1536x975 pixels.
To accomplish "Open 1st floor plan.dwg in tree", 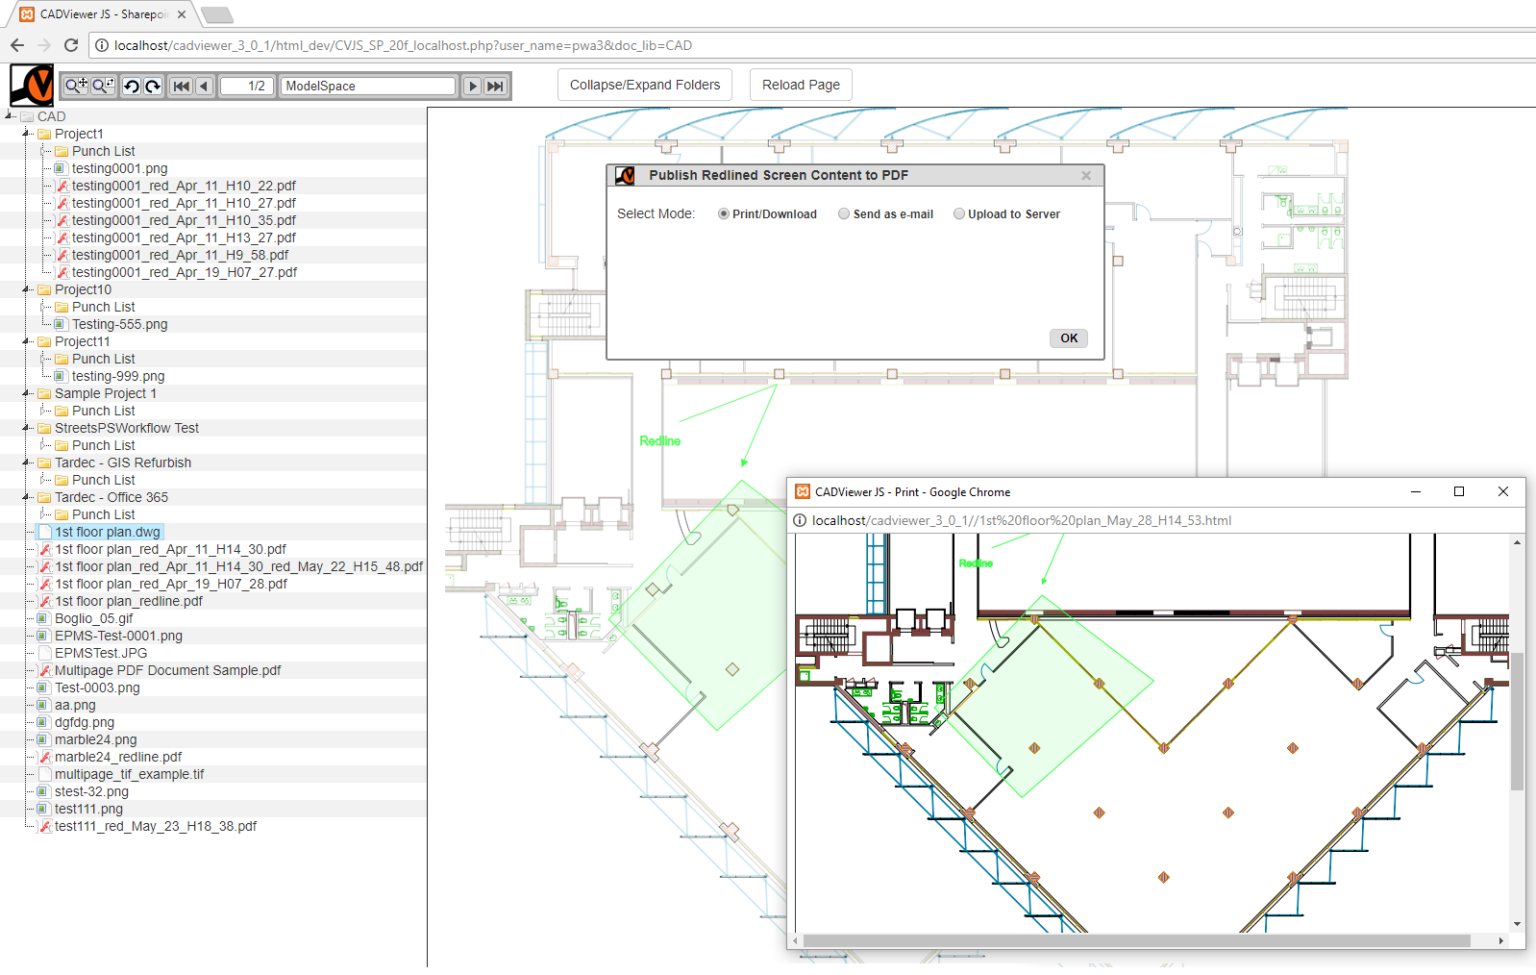I will [107, 532].
